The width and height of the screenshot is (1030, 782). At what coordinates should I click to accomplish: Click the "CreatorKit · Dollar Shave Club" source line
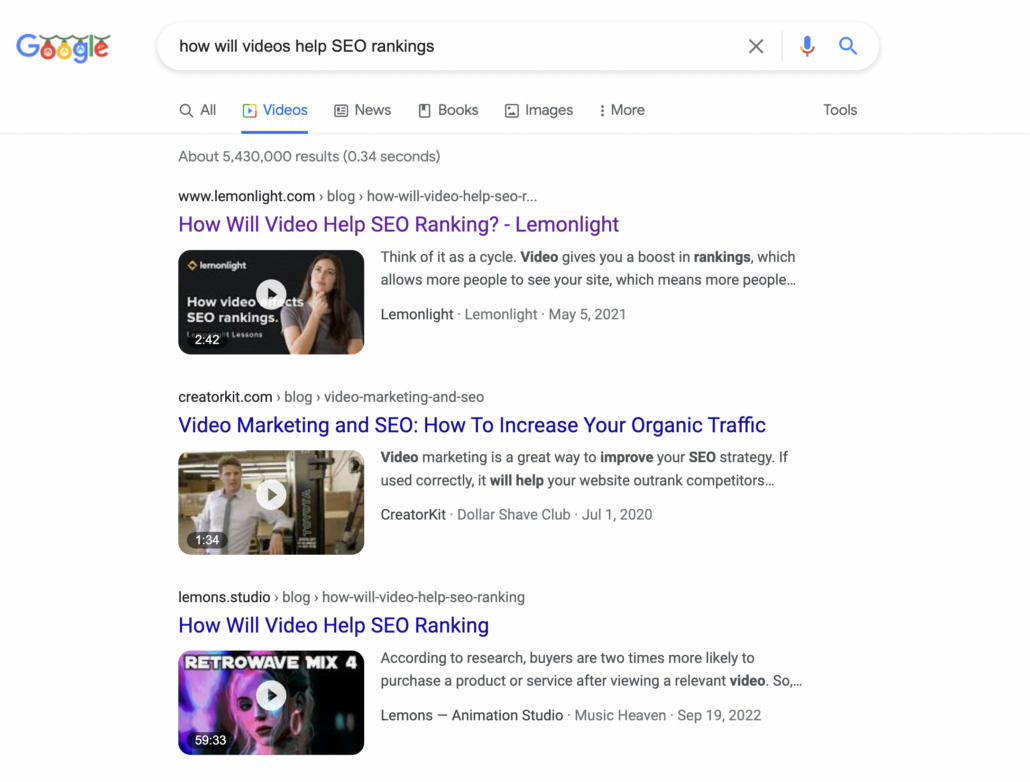(x=516, y=515)
